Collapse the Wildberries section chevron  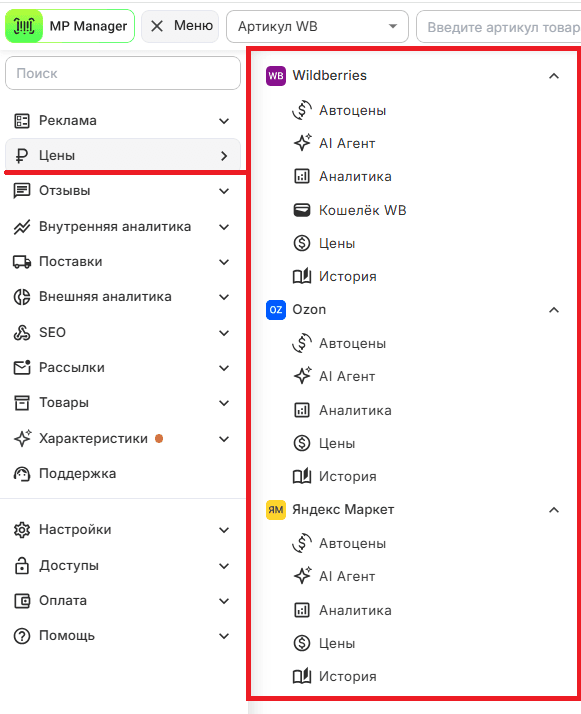554,76
